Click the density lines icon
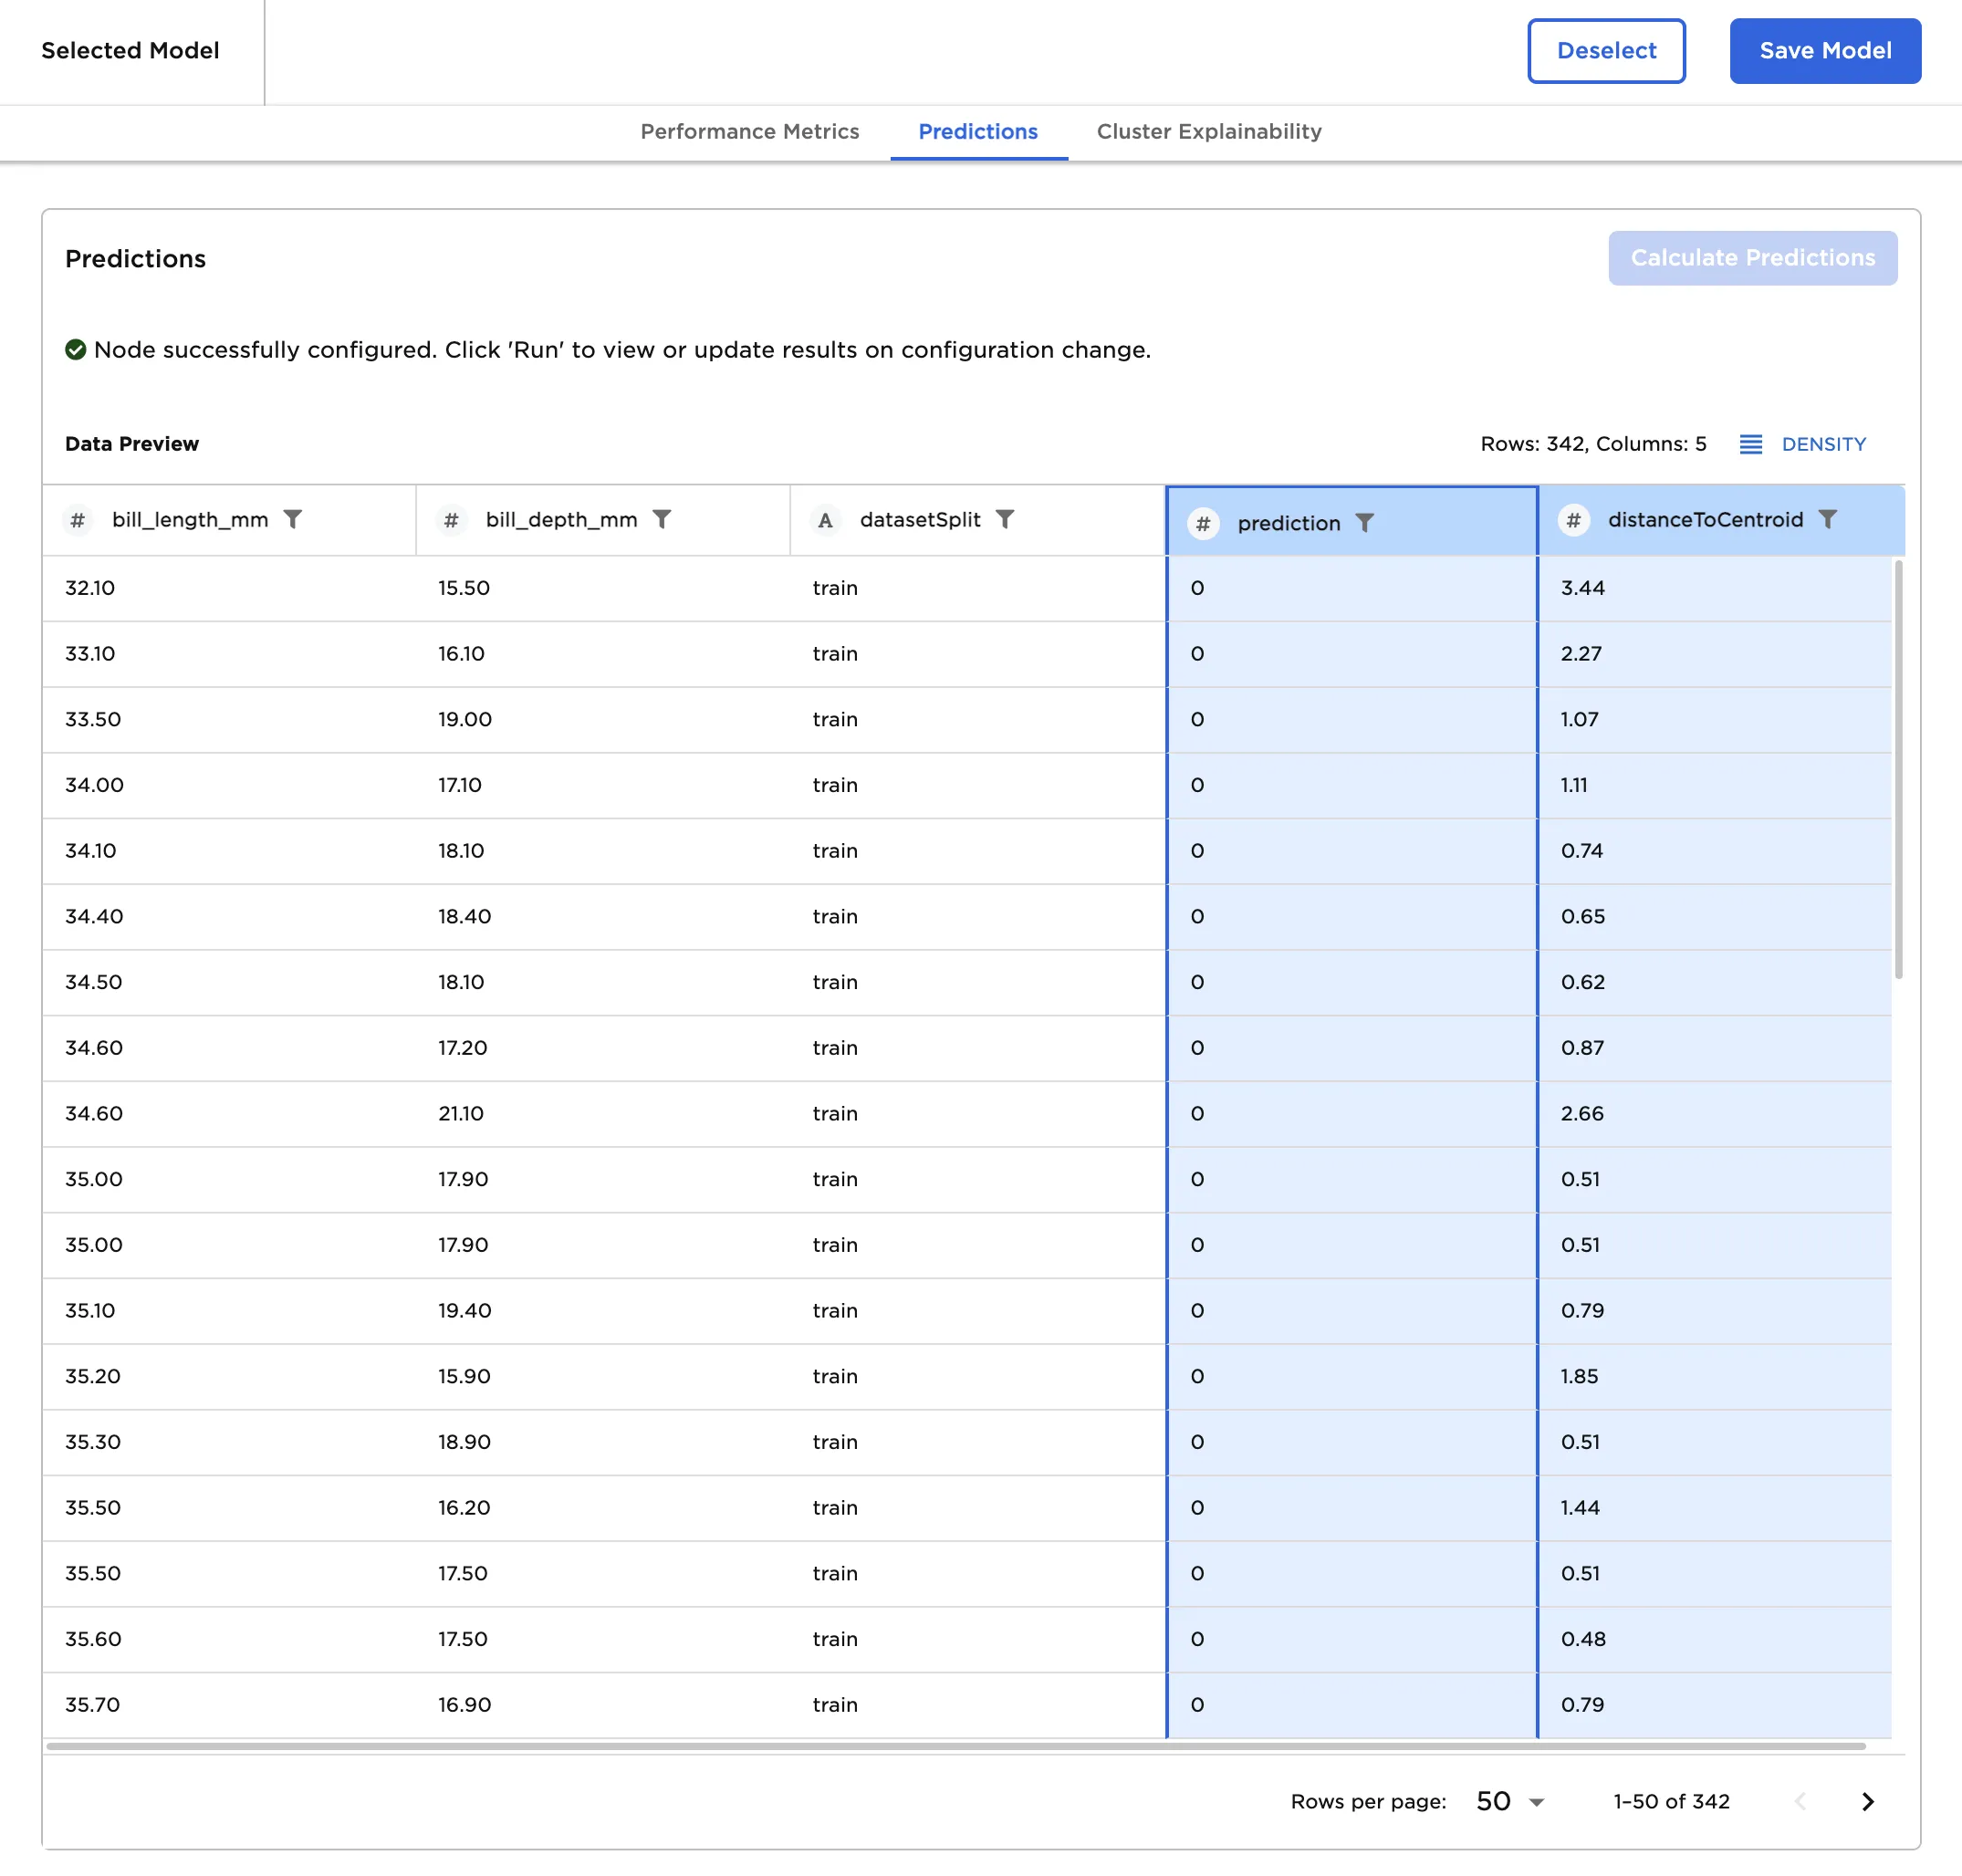Image resolution: width=1962 pixels, height=1876 pixels. click(1750, 444)
